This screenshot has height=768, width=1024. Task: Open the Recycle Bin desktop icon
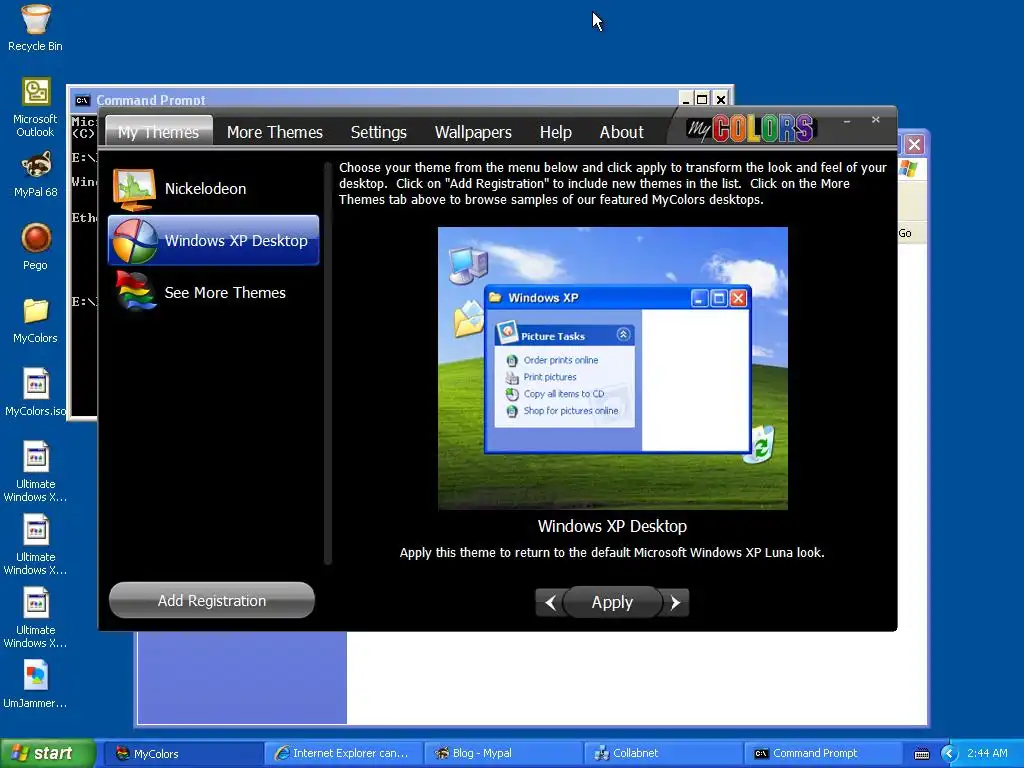click(x=35, y=20)
